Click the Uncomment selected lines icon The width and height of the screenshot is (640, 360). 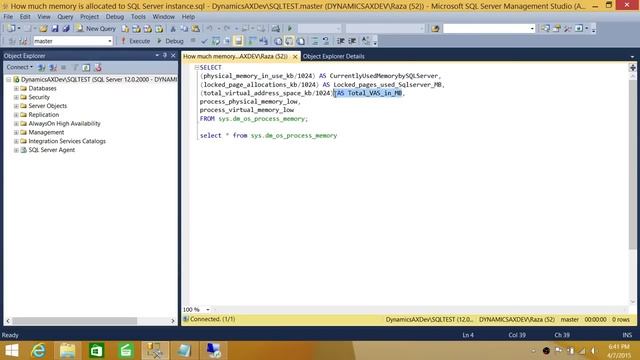coord(326,41)
